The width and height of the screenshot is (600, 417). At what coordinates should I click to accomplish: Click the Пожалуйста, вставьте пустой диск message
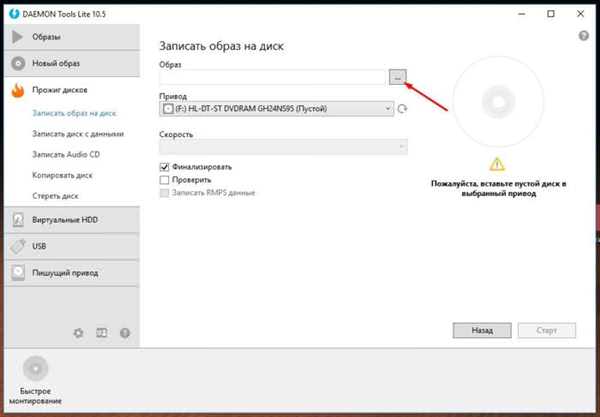coord(498,189)
